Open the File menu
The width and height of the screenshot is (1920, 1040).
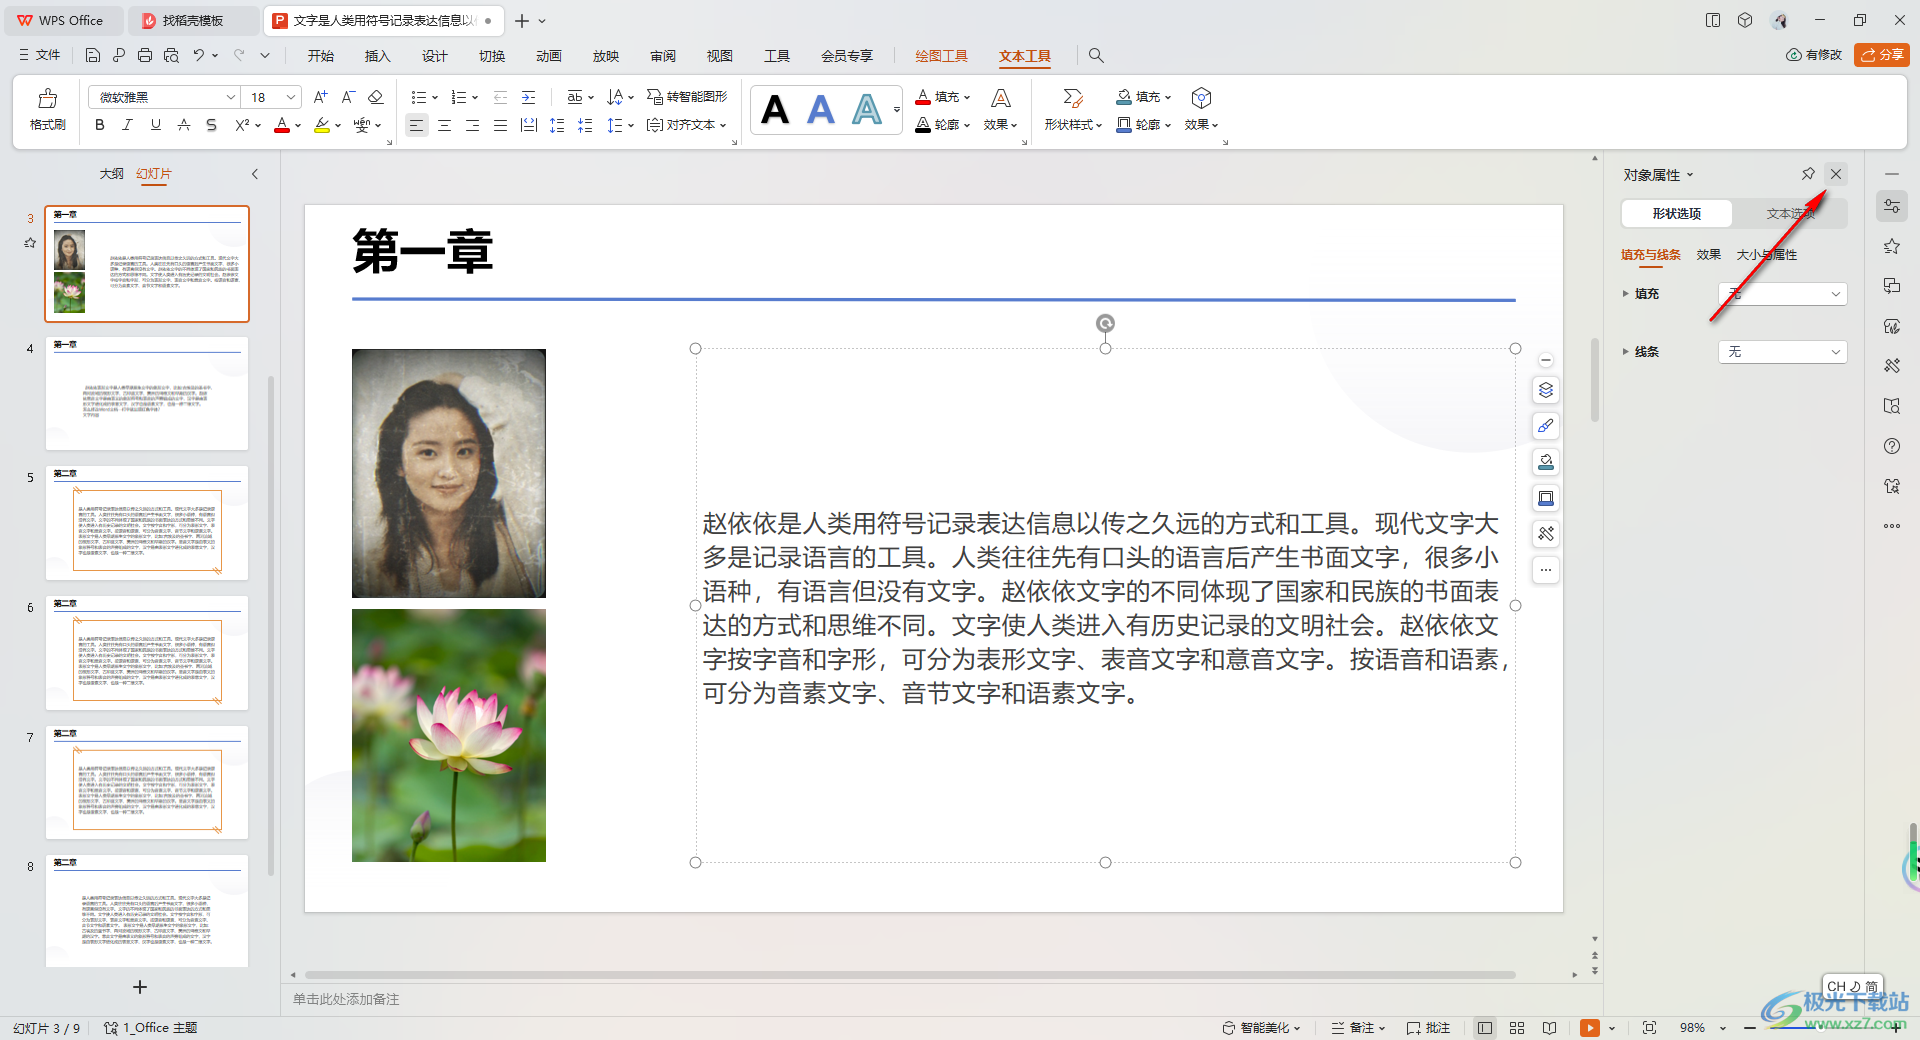pos(40,55)
